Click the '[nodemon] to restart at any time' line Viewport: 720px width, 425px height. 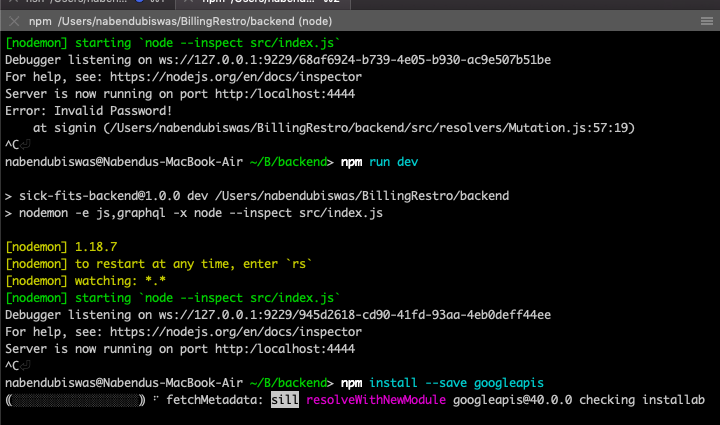(x=158, y=263)
